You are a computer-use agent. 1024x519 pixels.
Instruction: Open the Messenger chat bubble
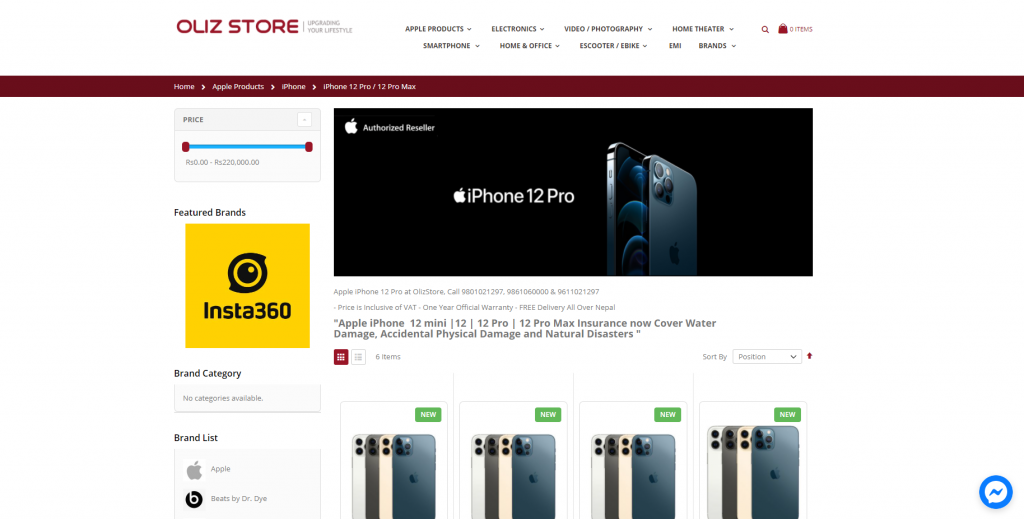[x=995, y=492]
